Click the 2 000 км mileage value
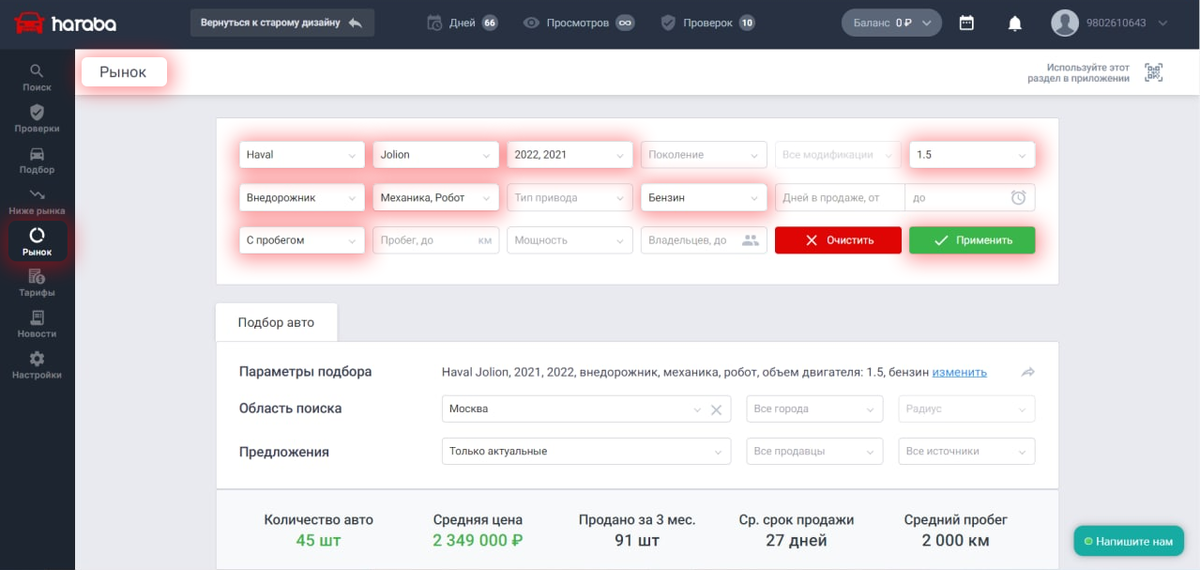This screenshot has width=1200, height=570. tap(955, 541)
